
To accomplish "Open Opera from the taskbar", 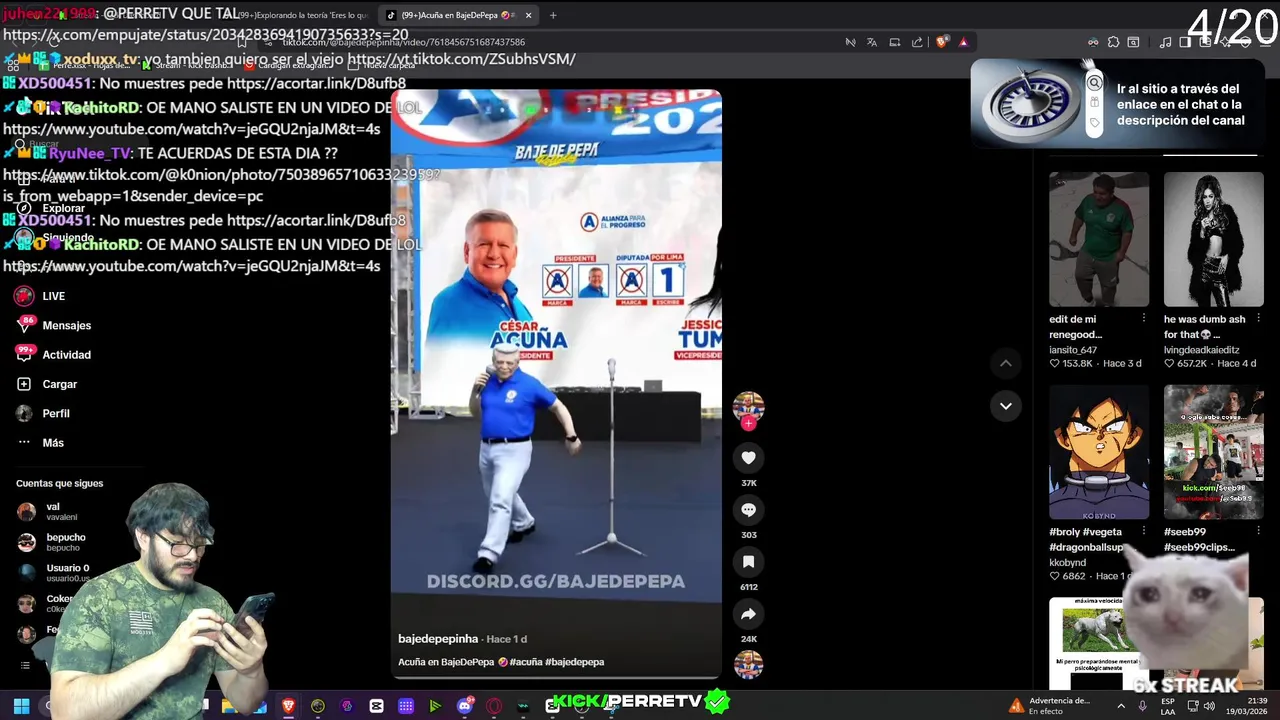I will [494, 706].
